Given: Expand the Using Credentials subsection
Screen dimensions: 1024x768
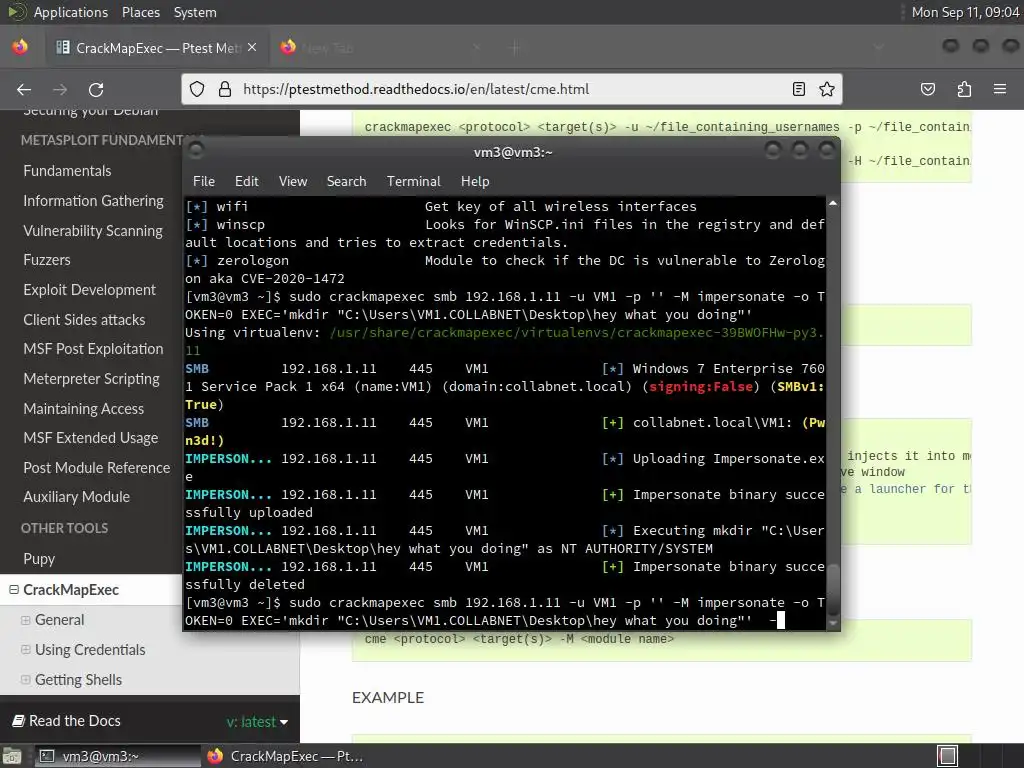Looking at the screenshot, I should pyautogui.click(x=25, y=650).
